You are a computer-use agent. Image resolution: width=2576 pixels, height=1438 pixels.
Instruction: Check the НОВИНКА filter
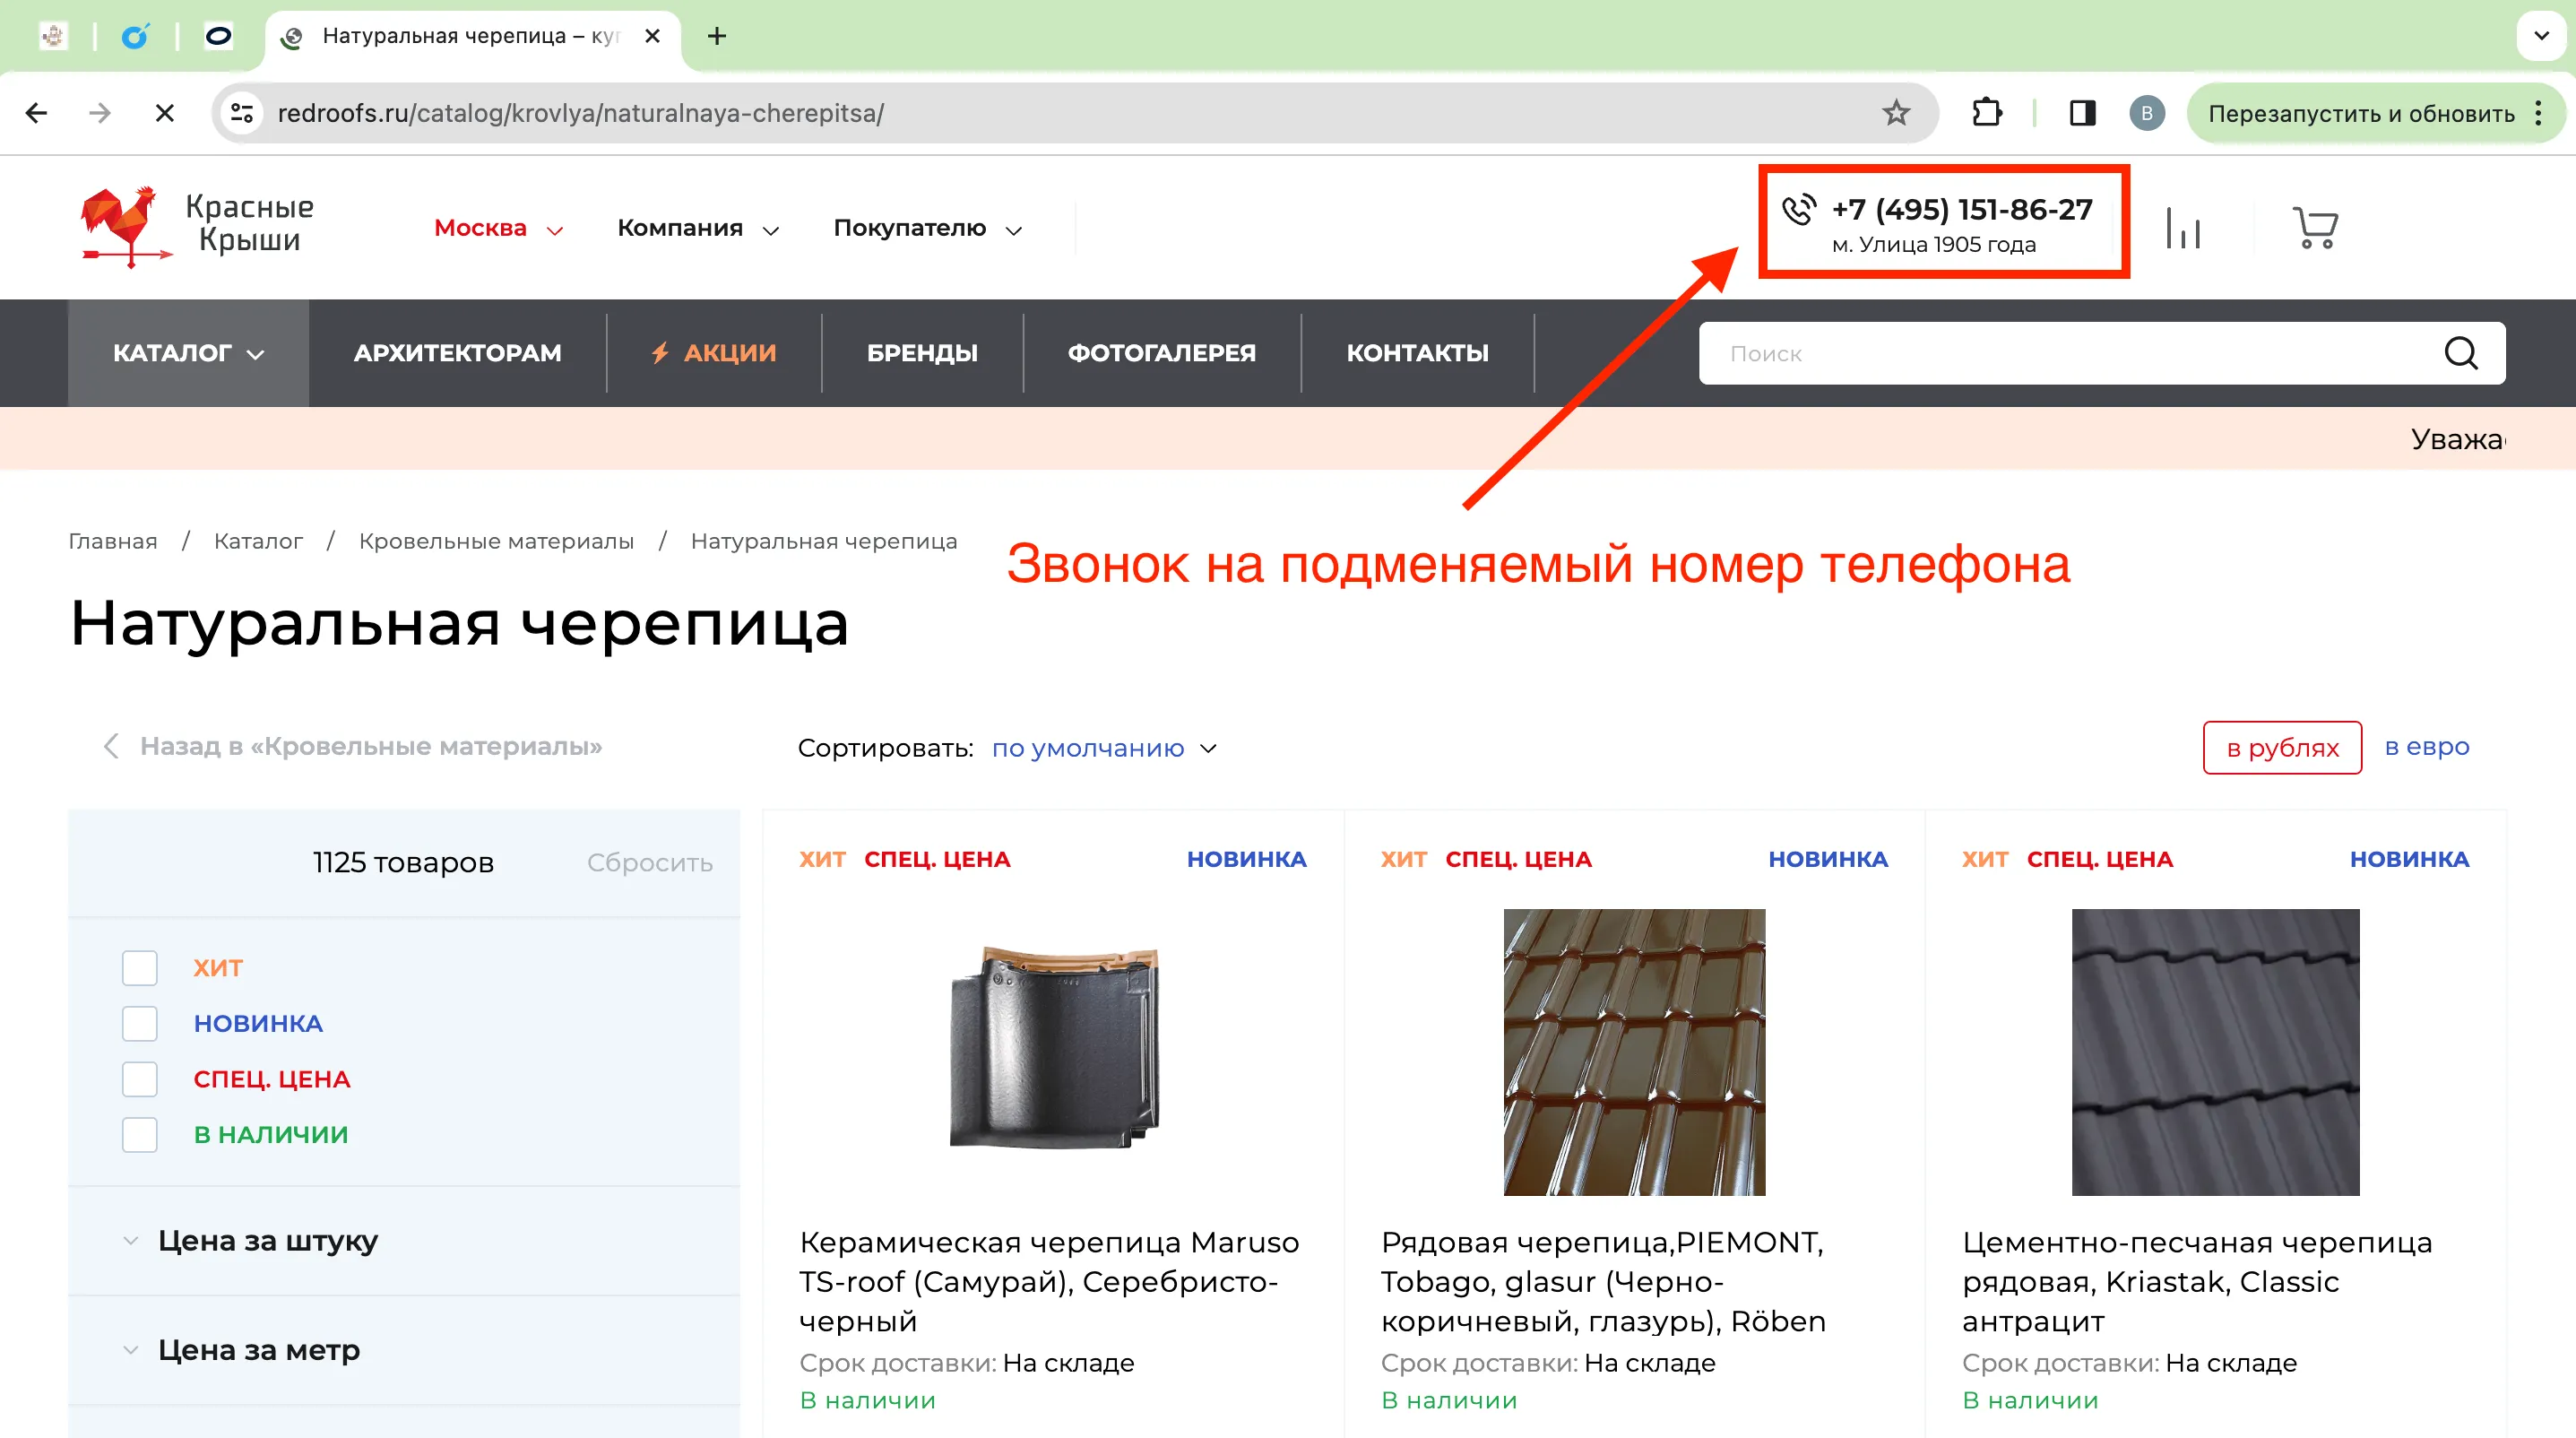coord(139,1023)
